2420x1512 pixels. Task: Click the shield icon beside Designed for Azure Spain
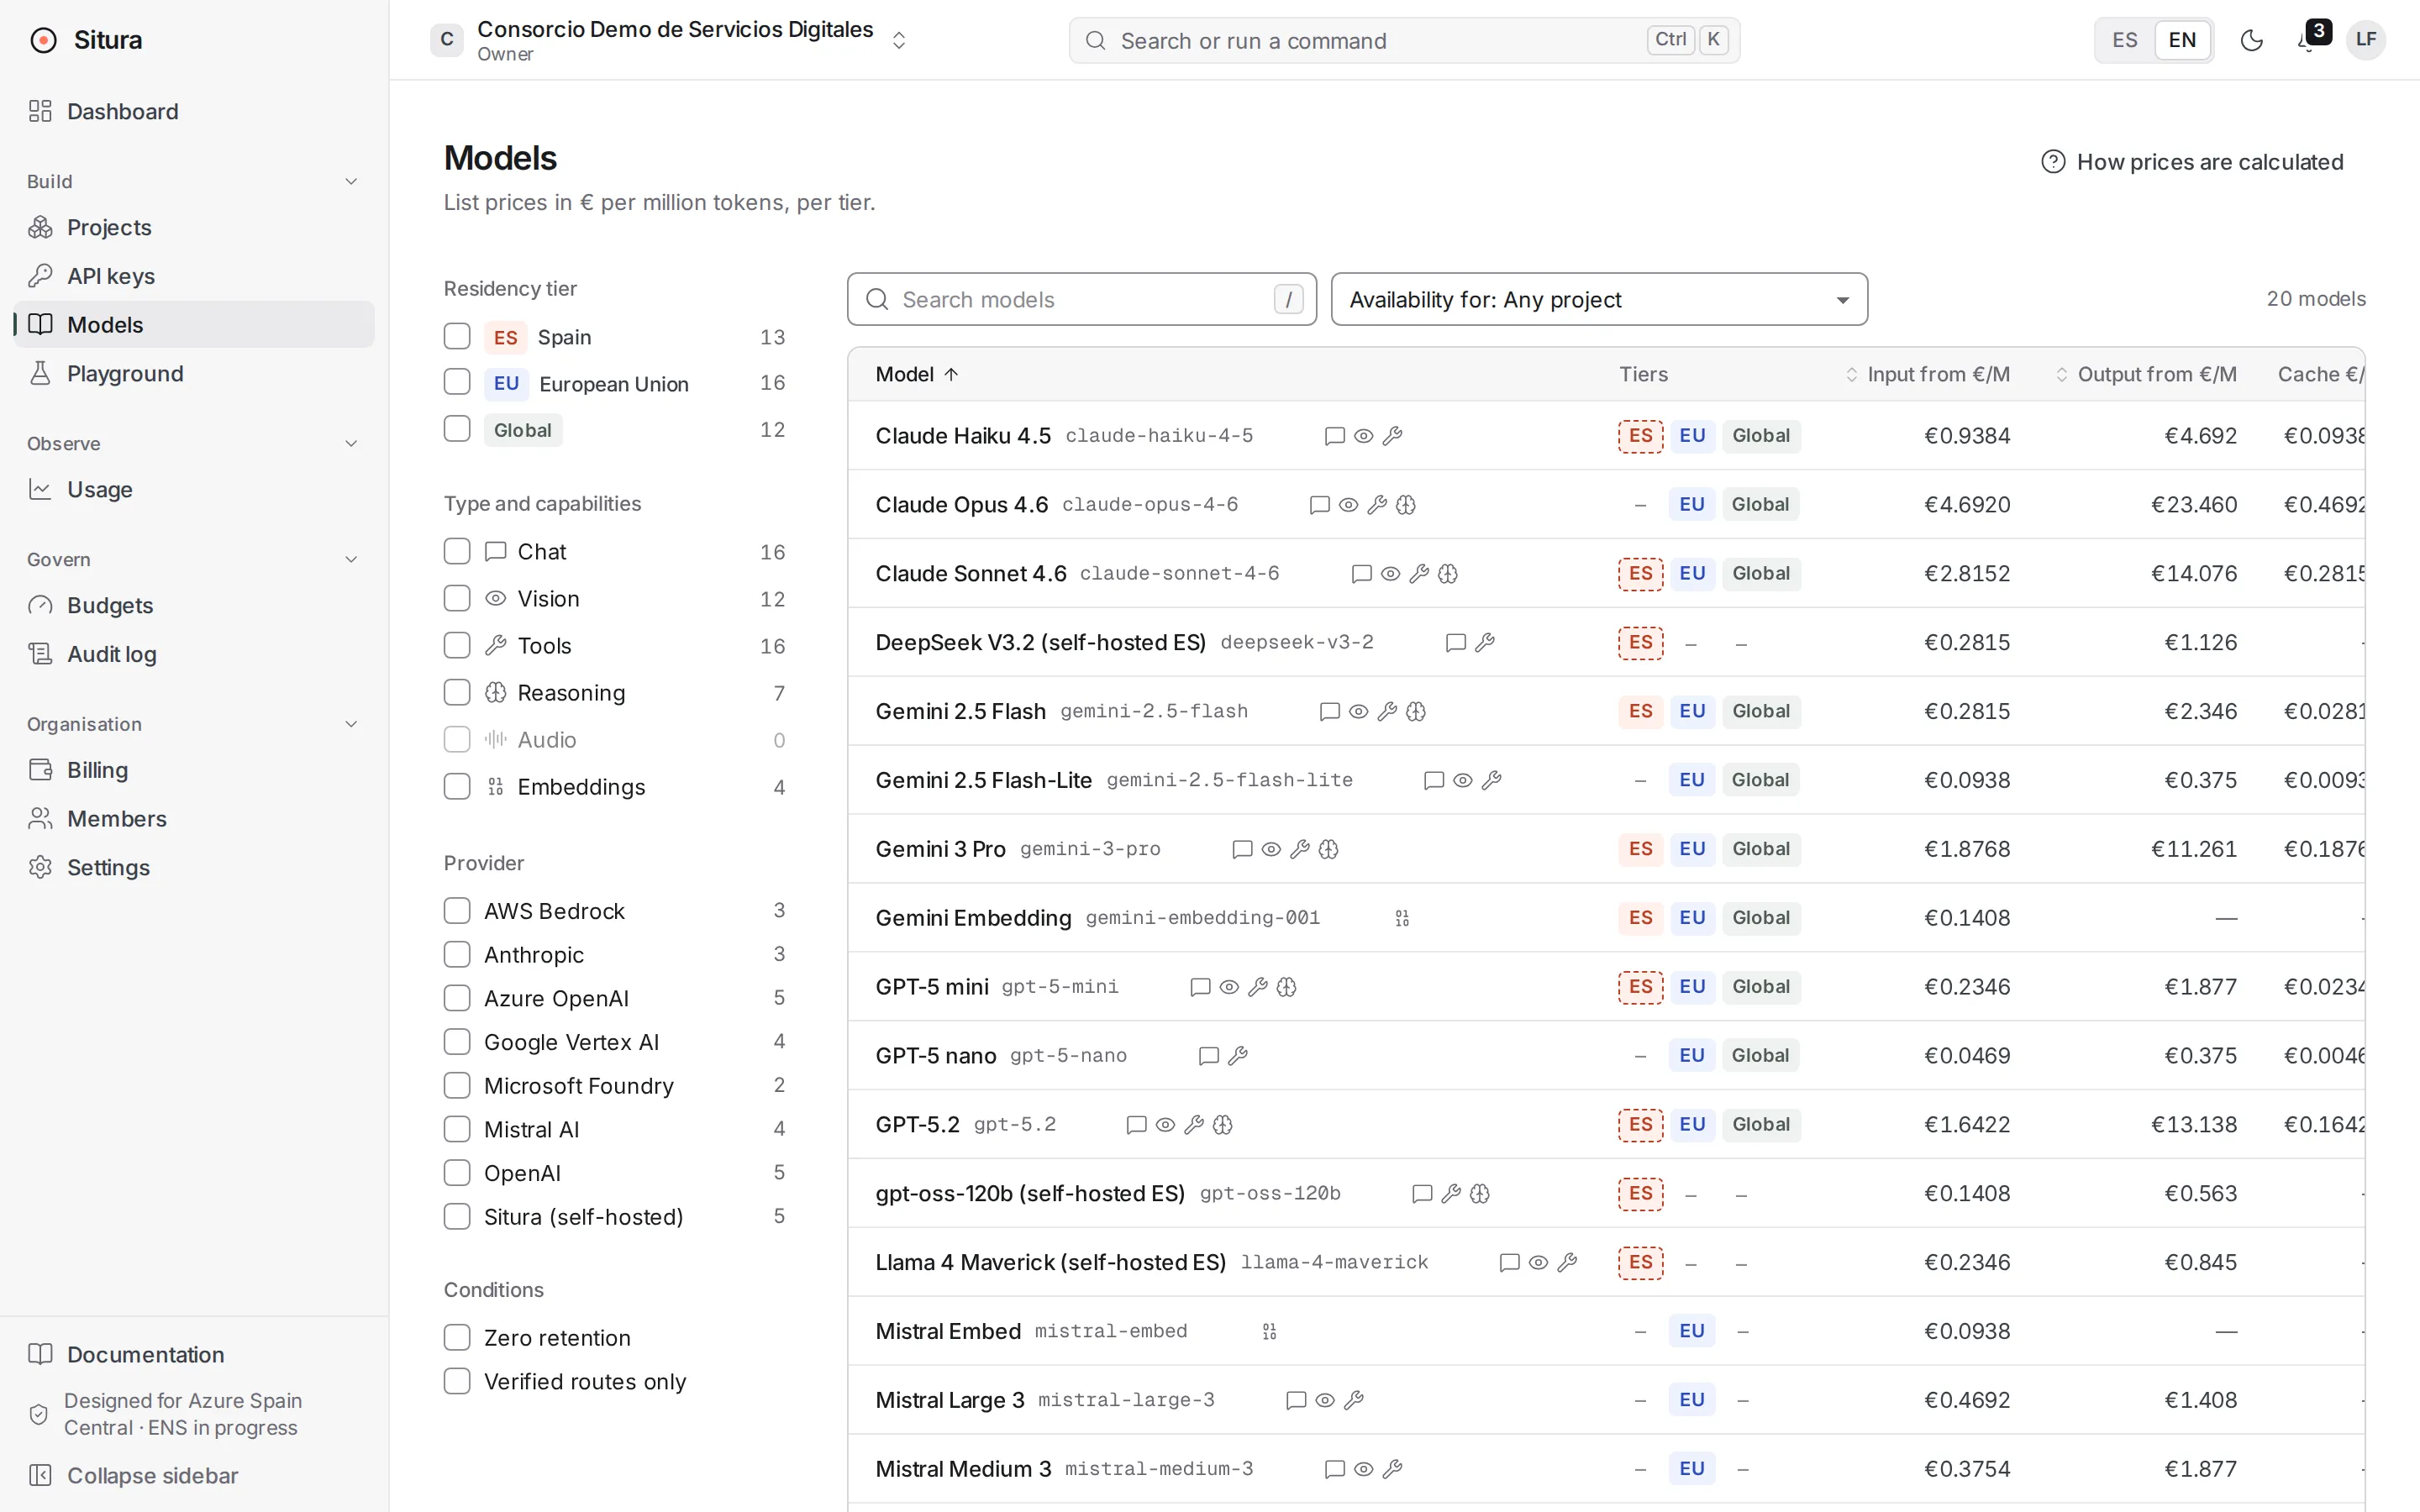[38, 1414]
